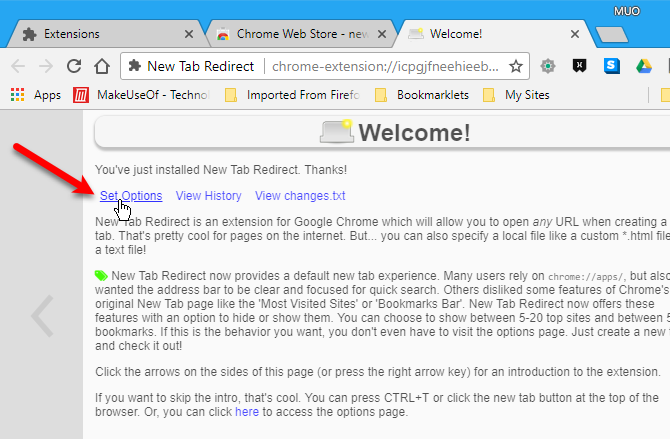Screen dimensions: 670x439
Task: Go to the browser home page
Action: [101, 67]
